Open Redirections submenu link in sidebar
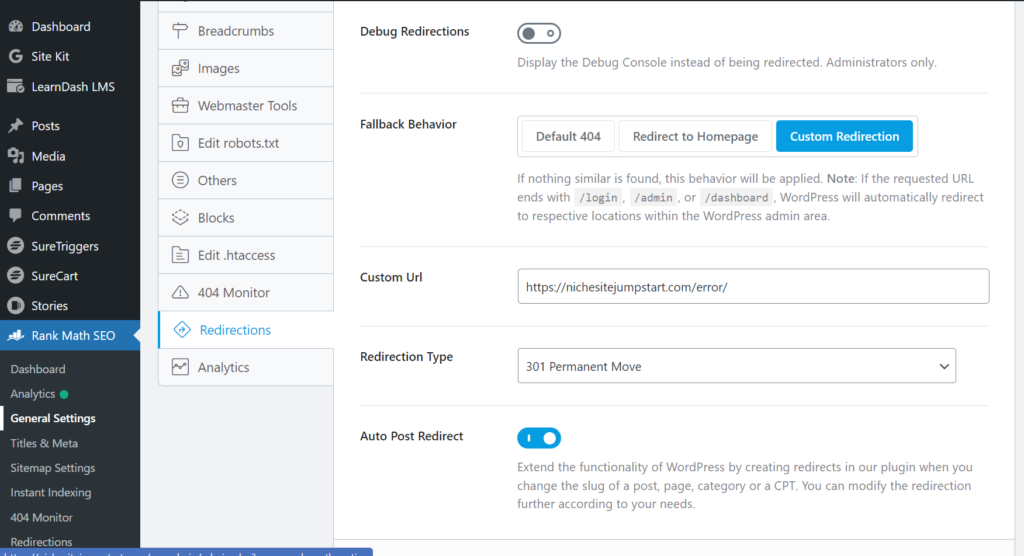This screenshot has height=556, width=1024. click(x=41, y=542)
